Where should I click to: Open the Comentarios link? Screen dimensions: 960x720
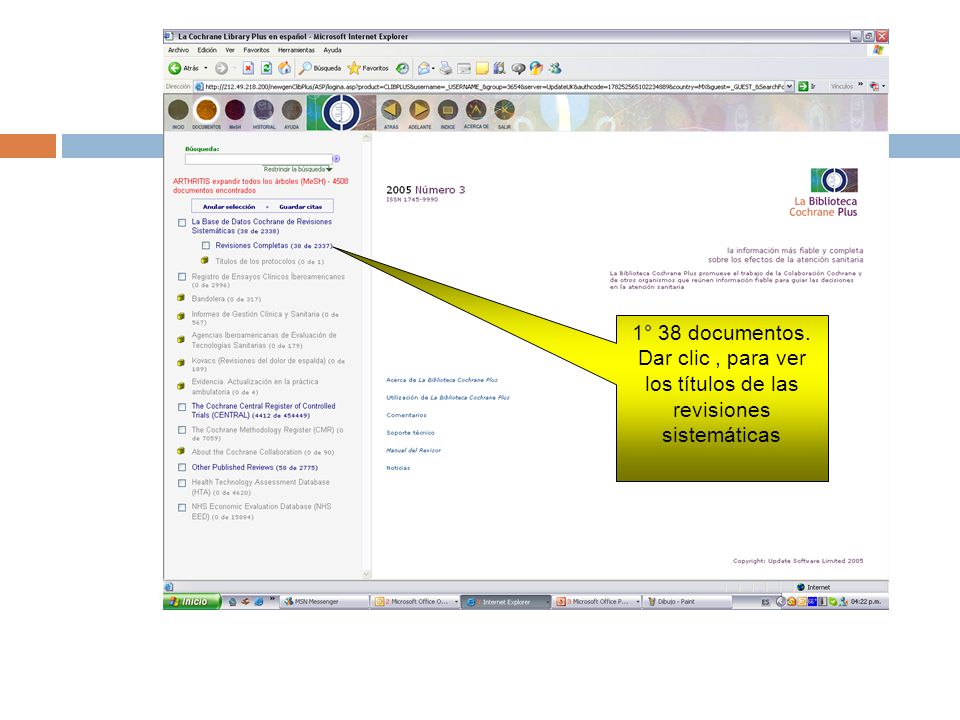407,415
